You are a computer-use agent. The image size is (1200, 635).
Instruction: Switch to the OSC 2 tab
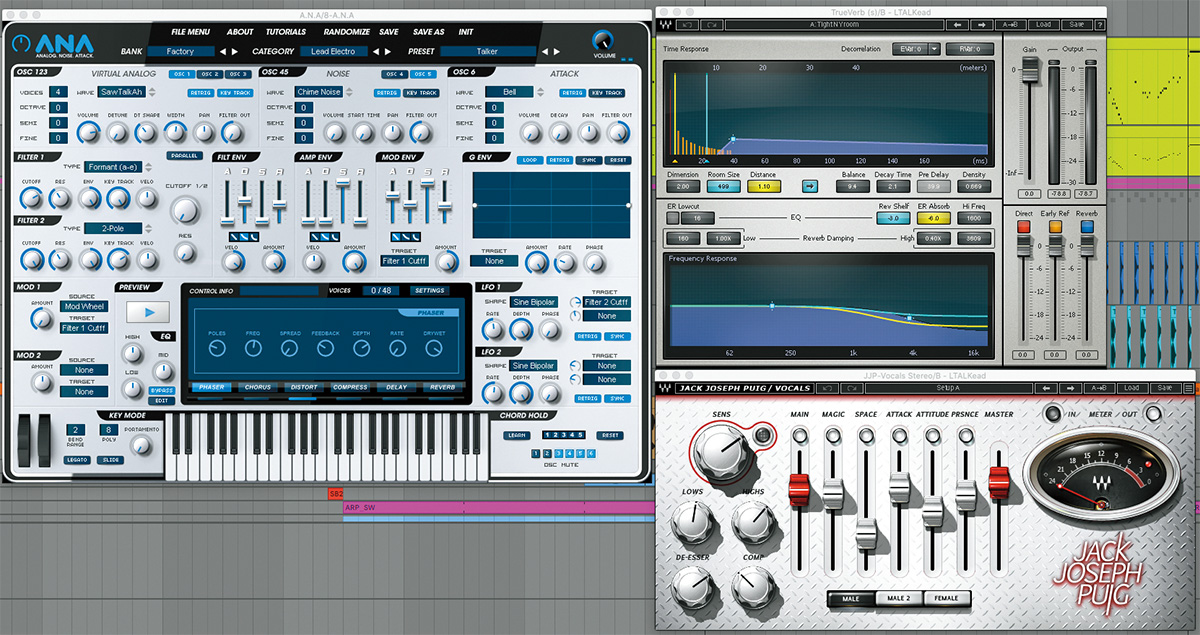click(208, 74)
